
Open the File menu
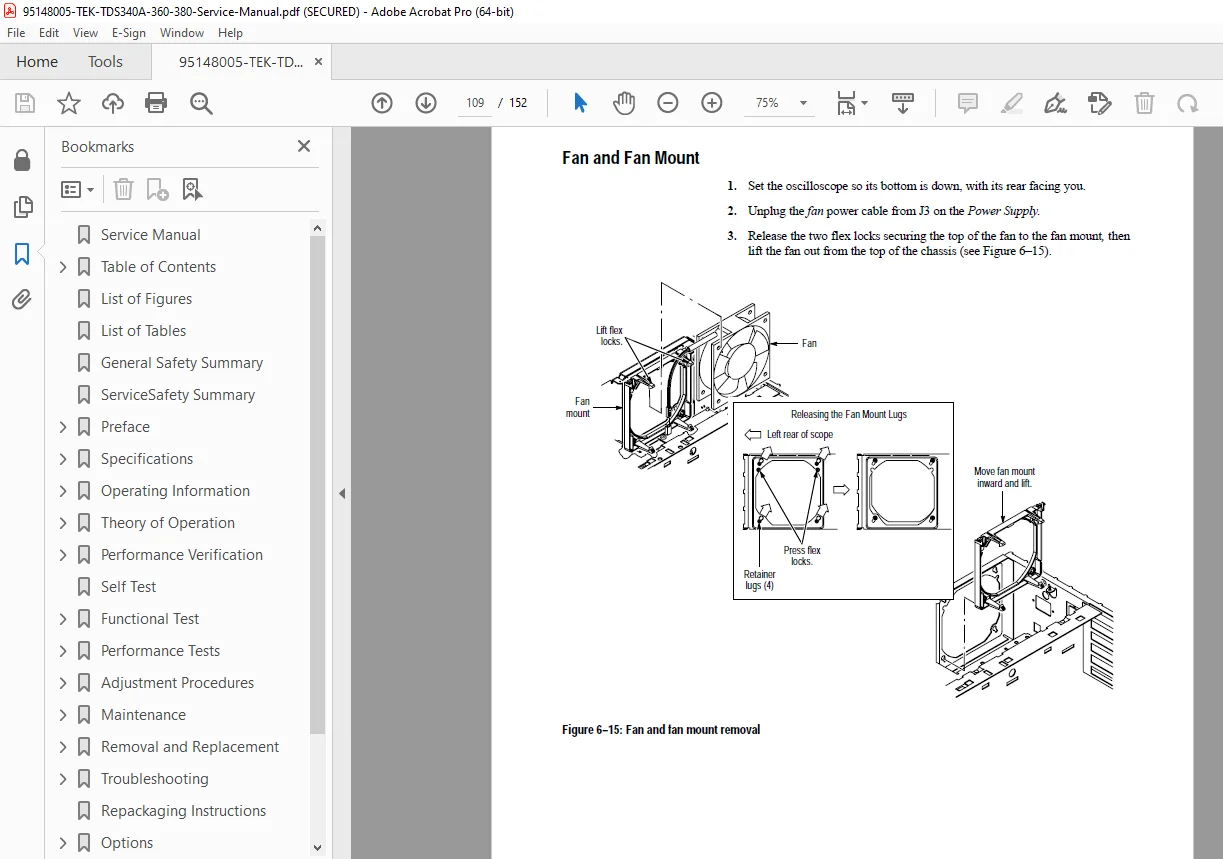click(16, 33)
